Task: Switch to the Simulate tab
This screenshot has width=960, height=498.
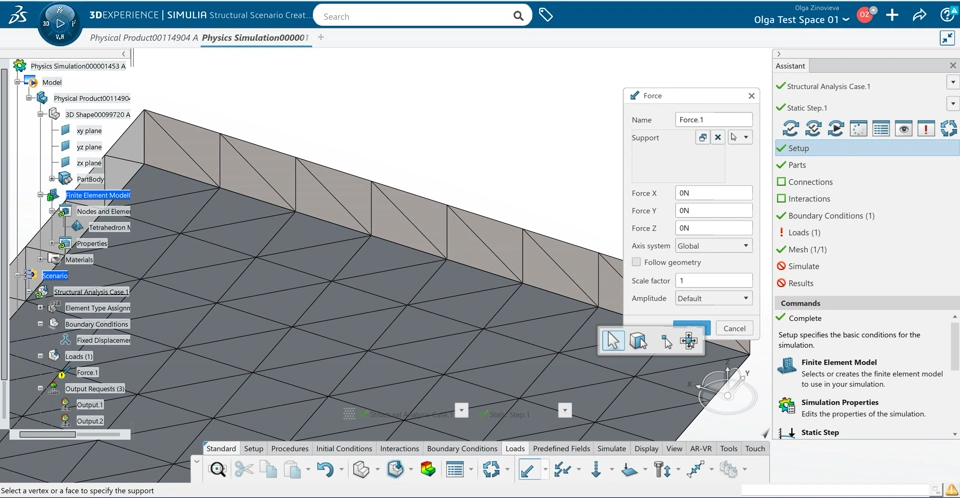Action: tap(612, 448)
